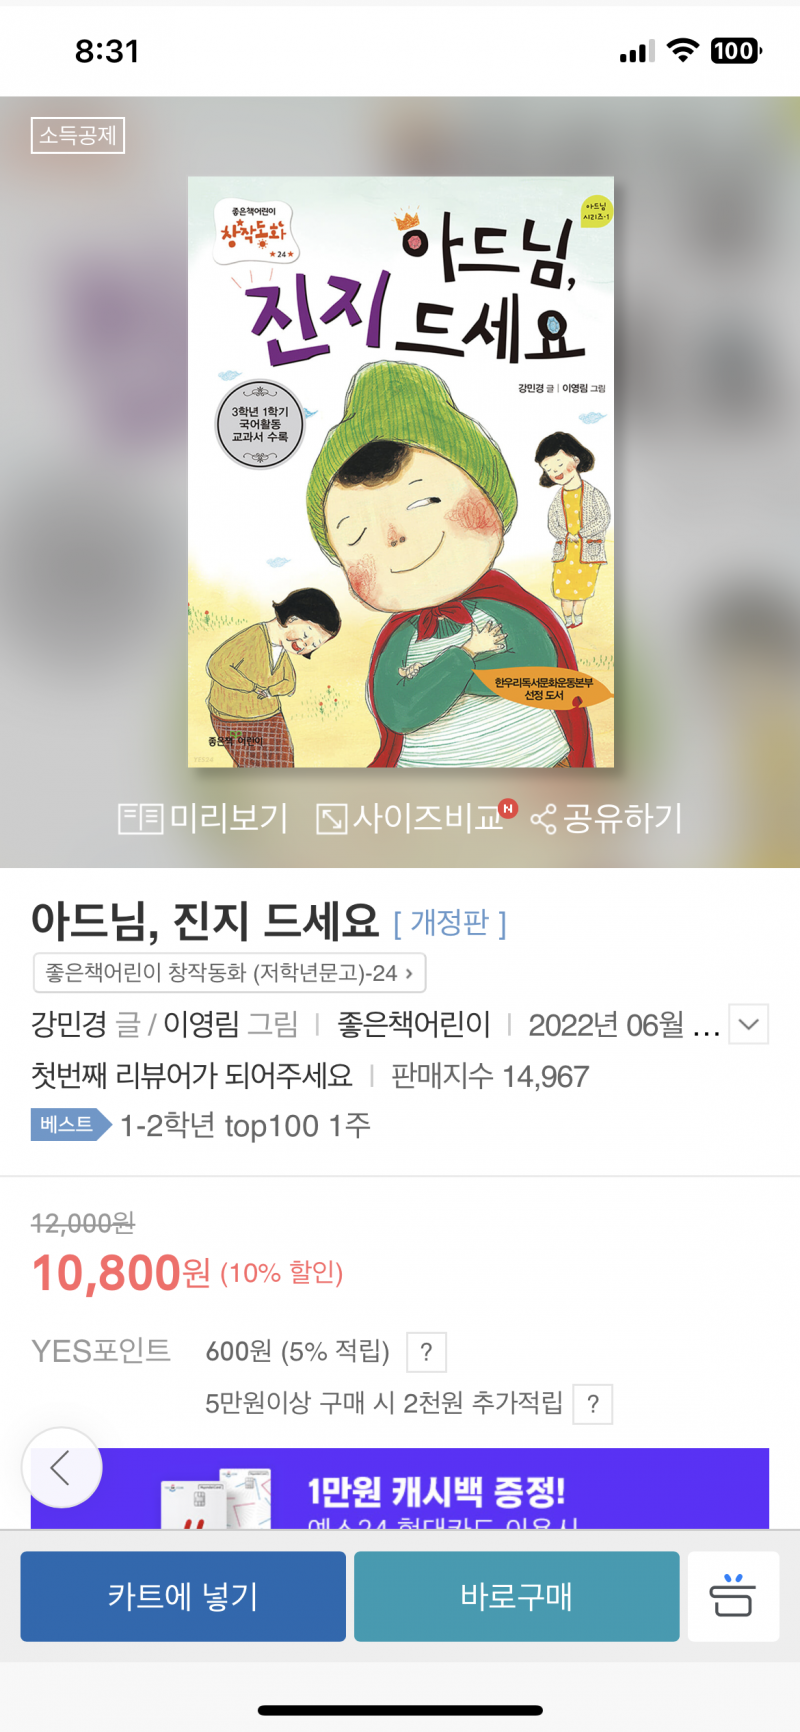Viewport: 800px width, 1732px height.
Task: Tap 첫번째 리뷰어가 되어주세요 review link
Action: click(x=192, y=1076)
